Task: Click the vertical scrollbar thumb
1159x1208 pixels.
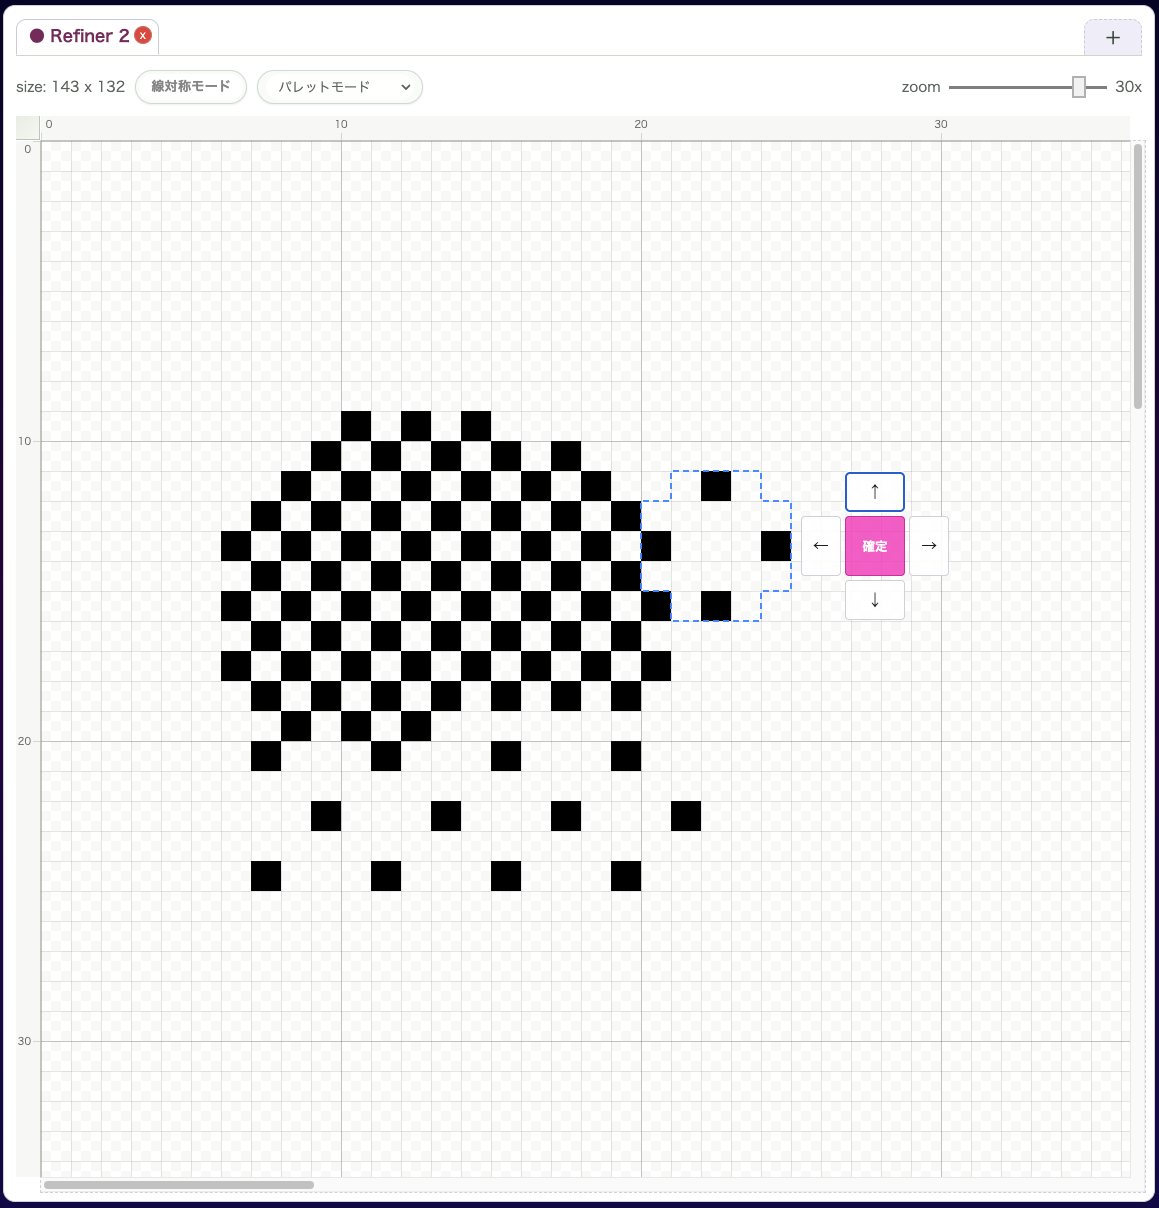Action: pyautogui.click(x=1138, y=277)
